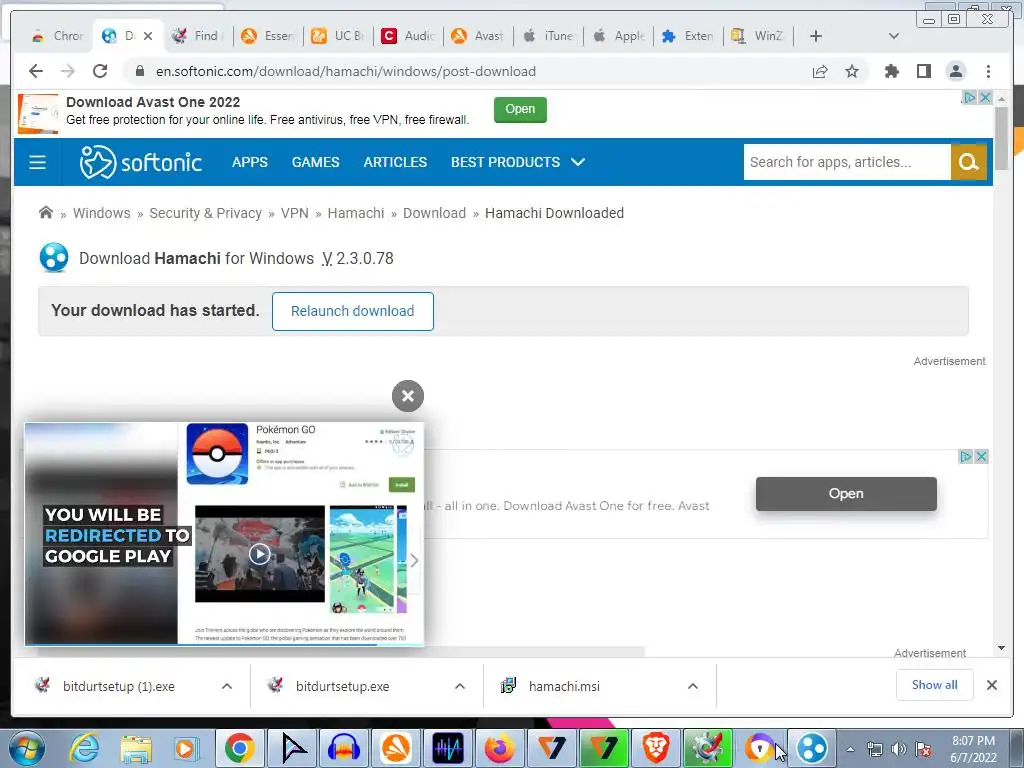Click the Softonic logo
Image resolution: width=1024 pixels, height=768 pixels.
point(140,162)
